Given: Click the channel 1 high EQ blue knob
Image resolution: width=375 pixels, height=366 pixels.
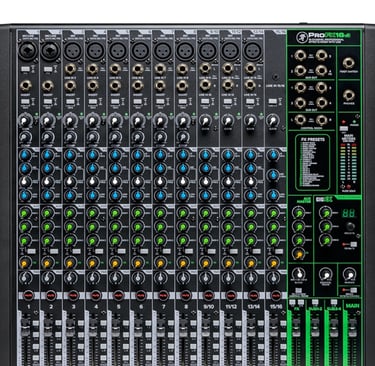Looking at the screenshot, I should pos(26,156).
